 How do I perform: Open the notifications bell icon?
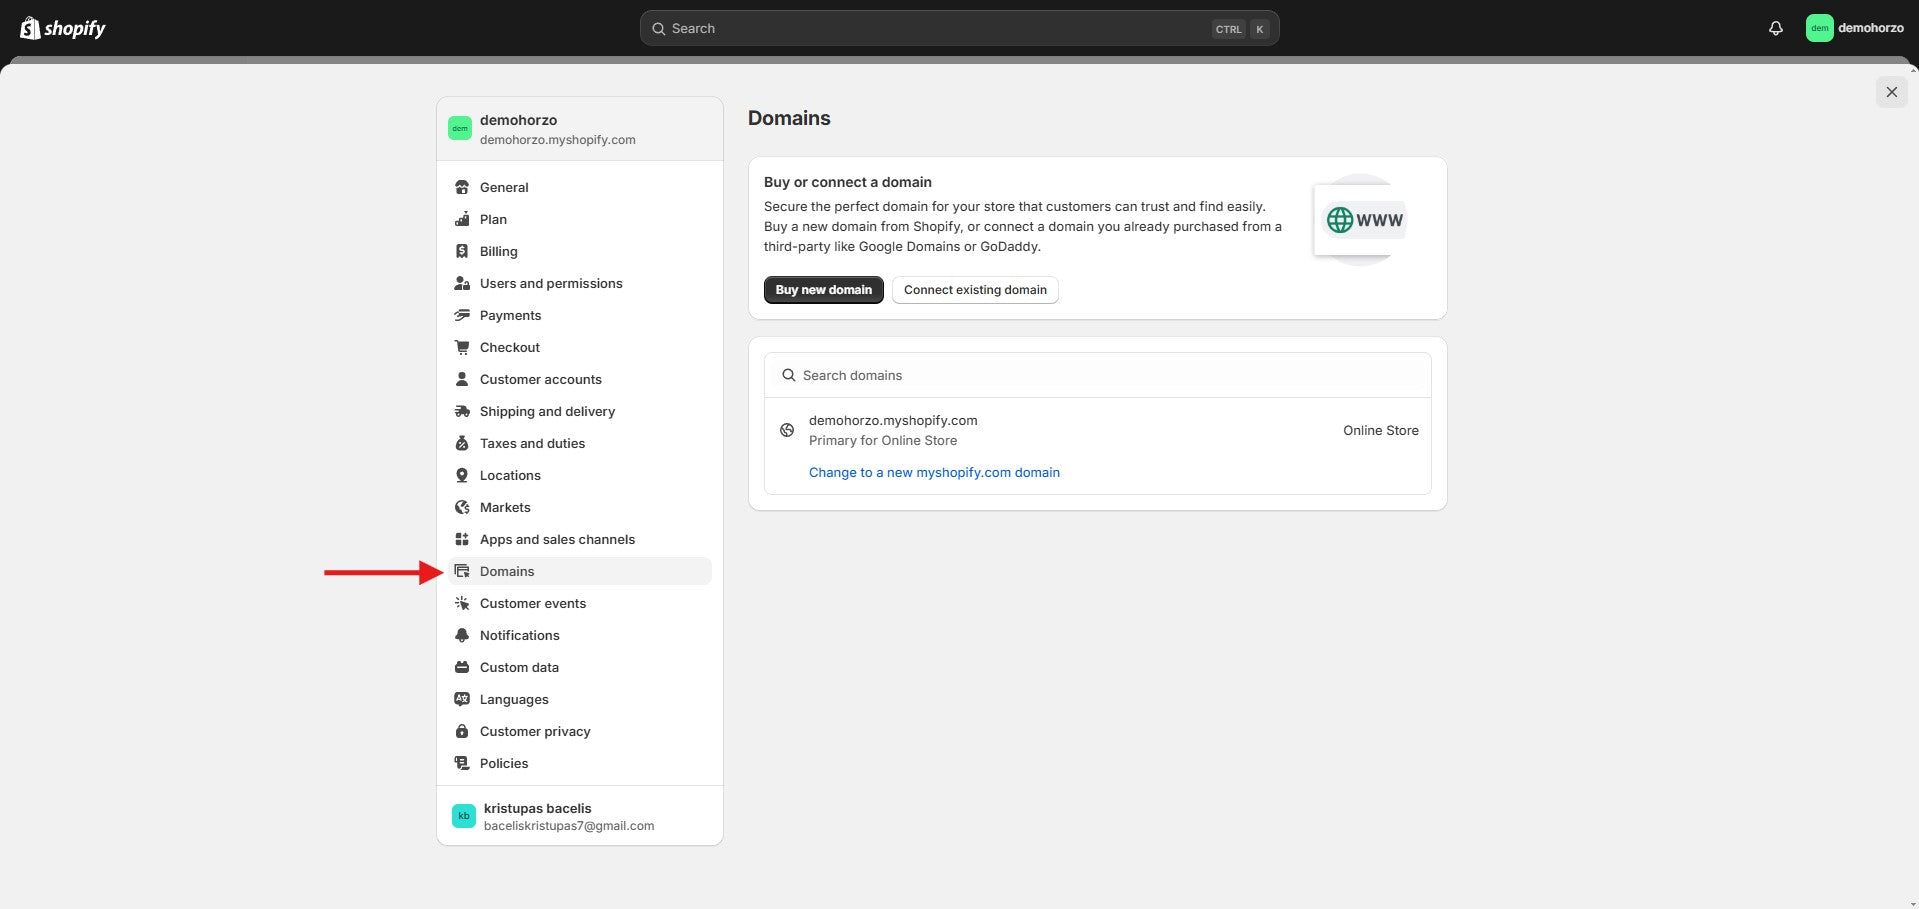1775,28
